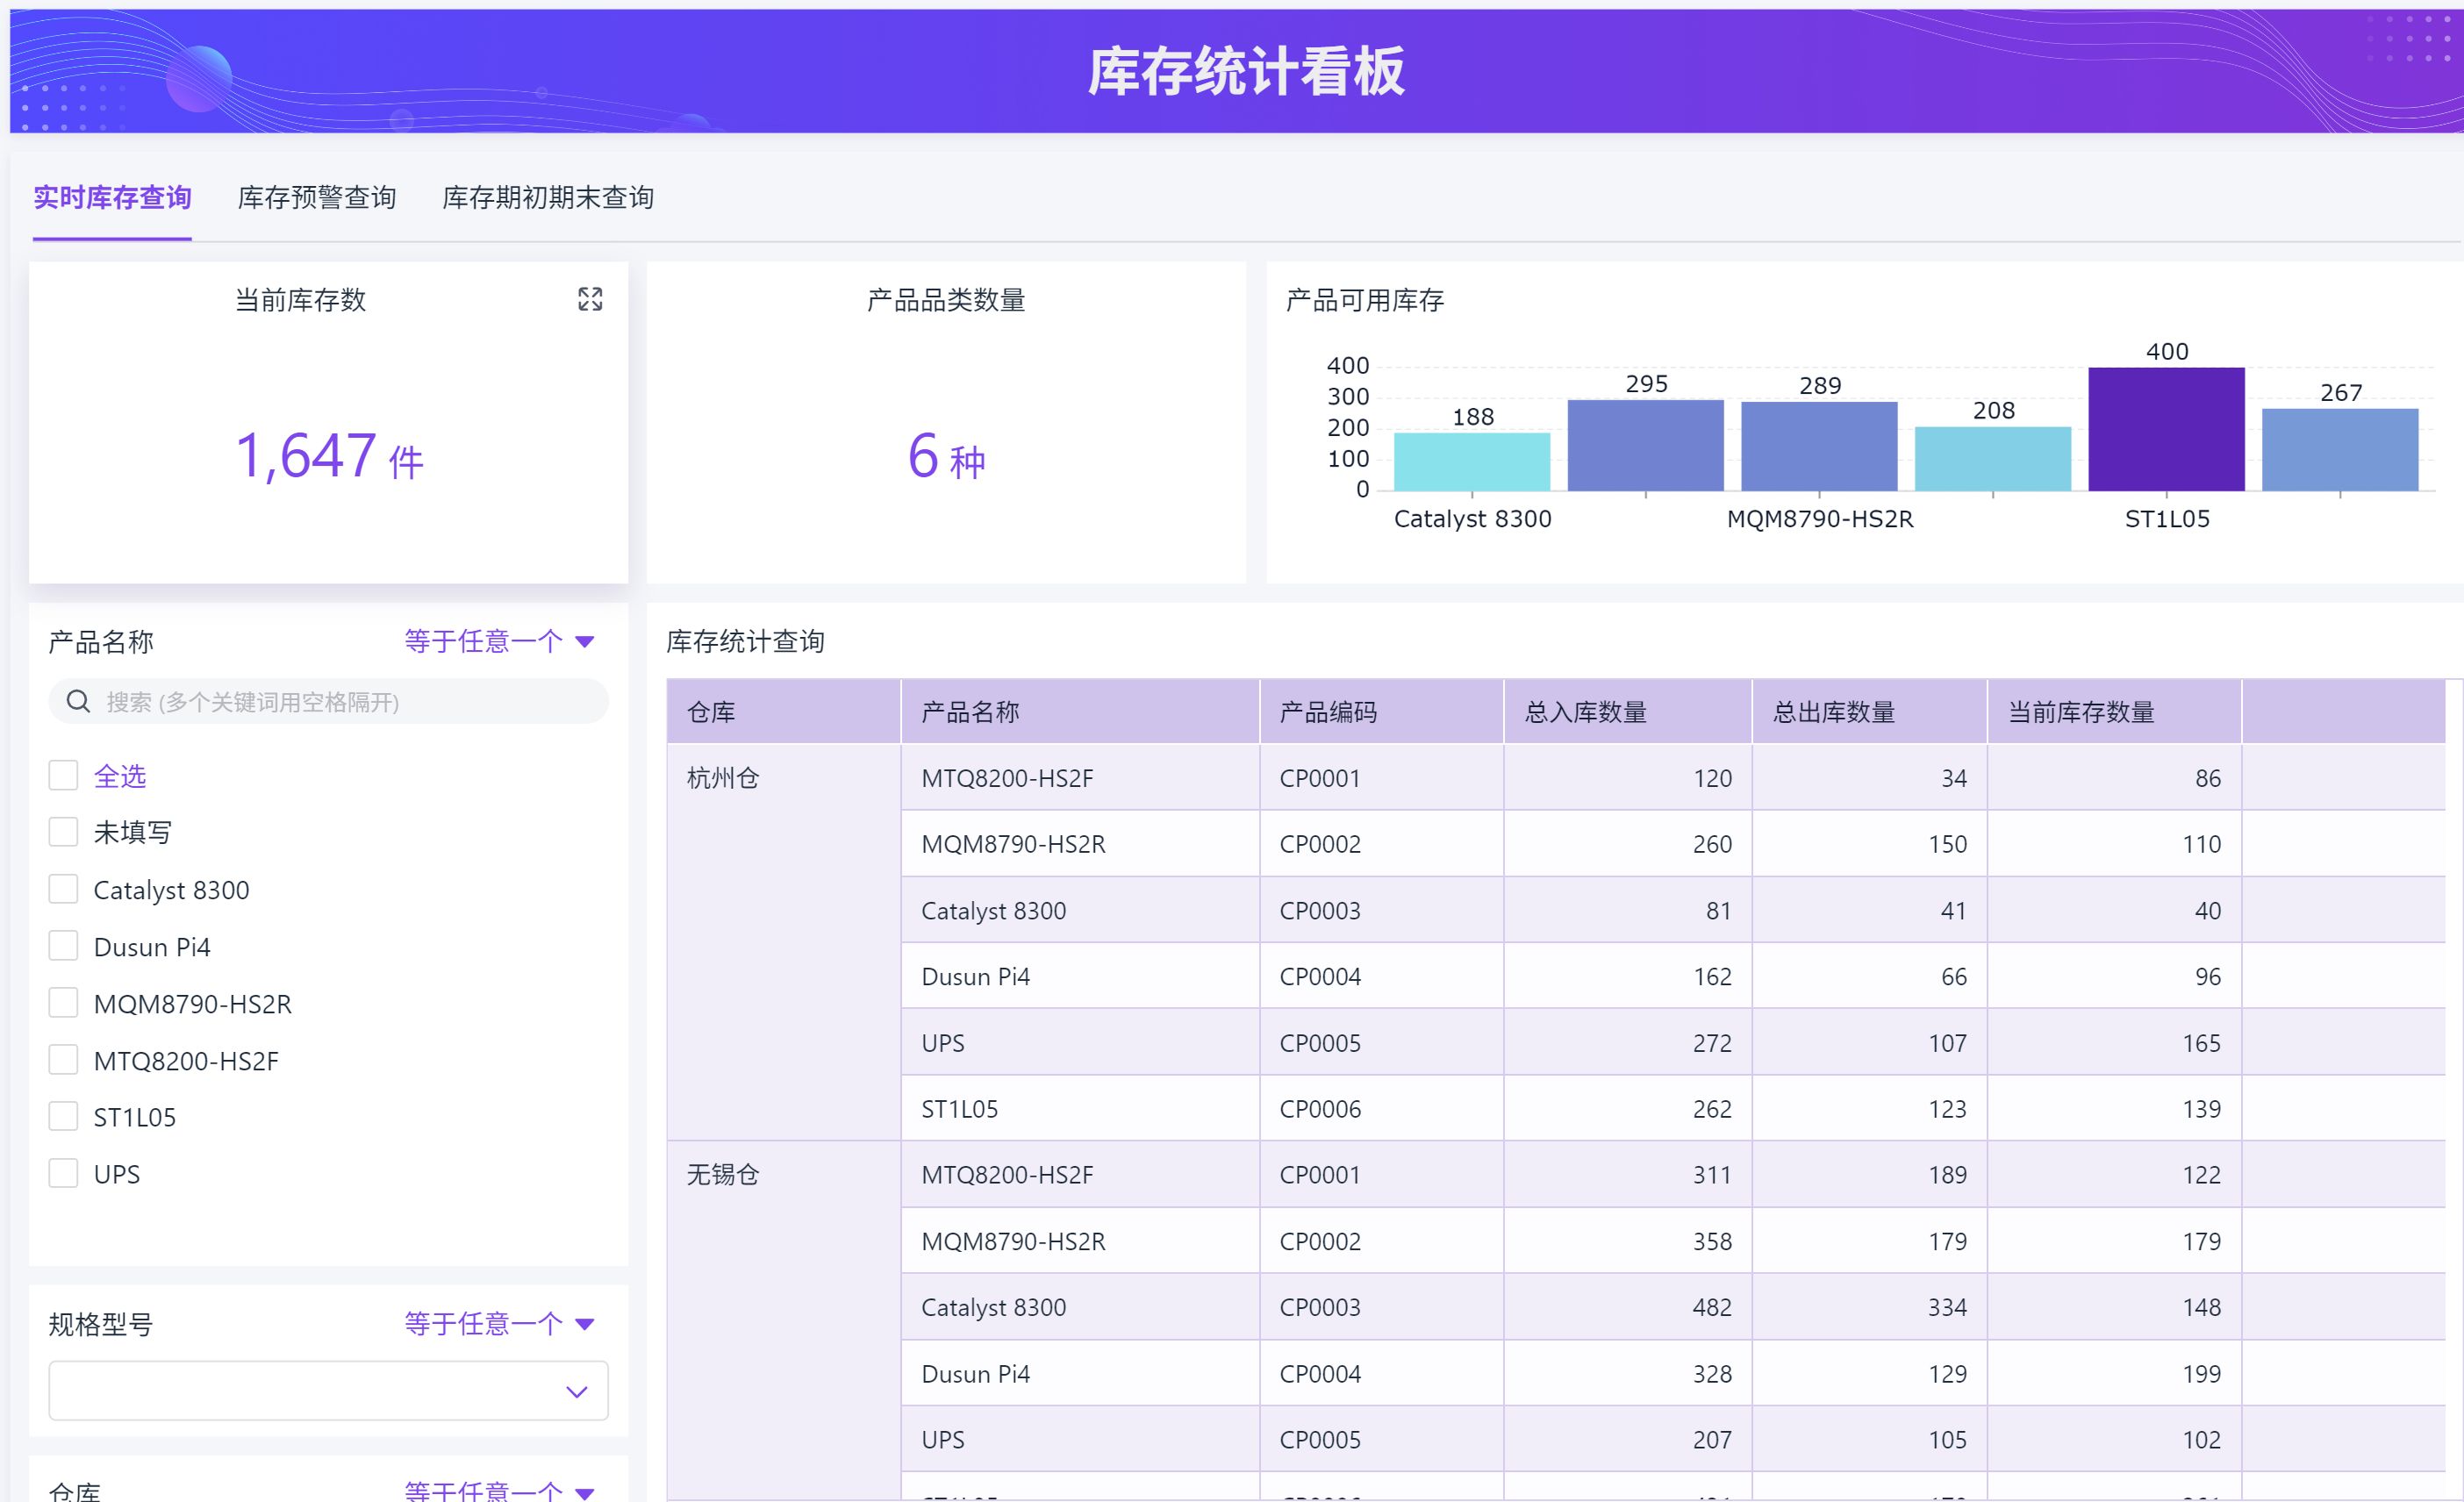The image size is (2464, 1502).
Task: Click the triangle arrow beside 规格型号 filter condition
Action: 586,1325
